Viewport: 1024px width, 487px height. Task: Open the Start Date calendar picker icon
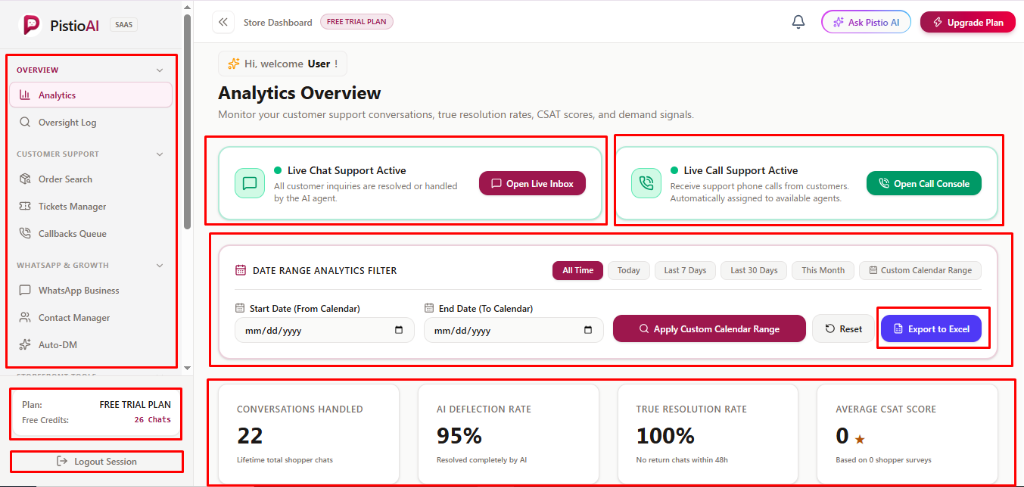(399, 330)
